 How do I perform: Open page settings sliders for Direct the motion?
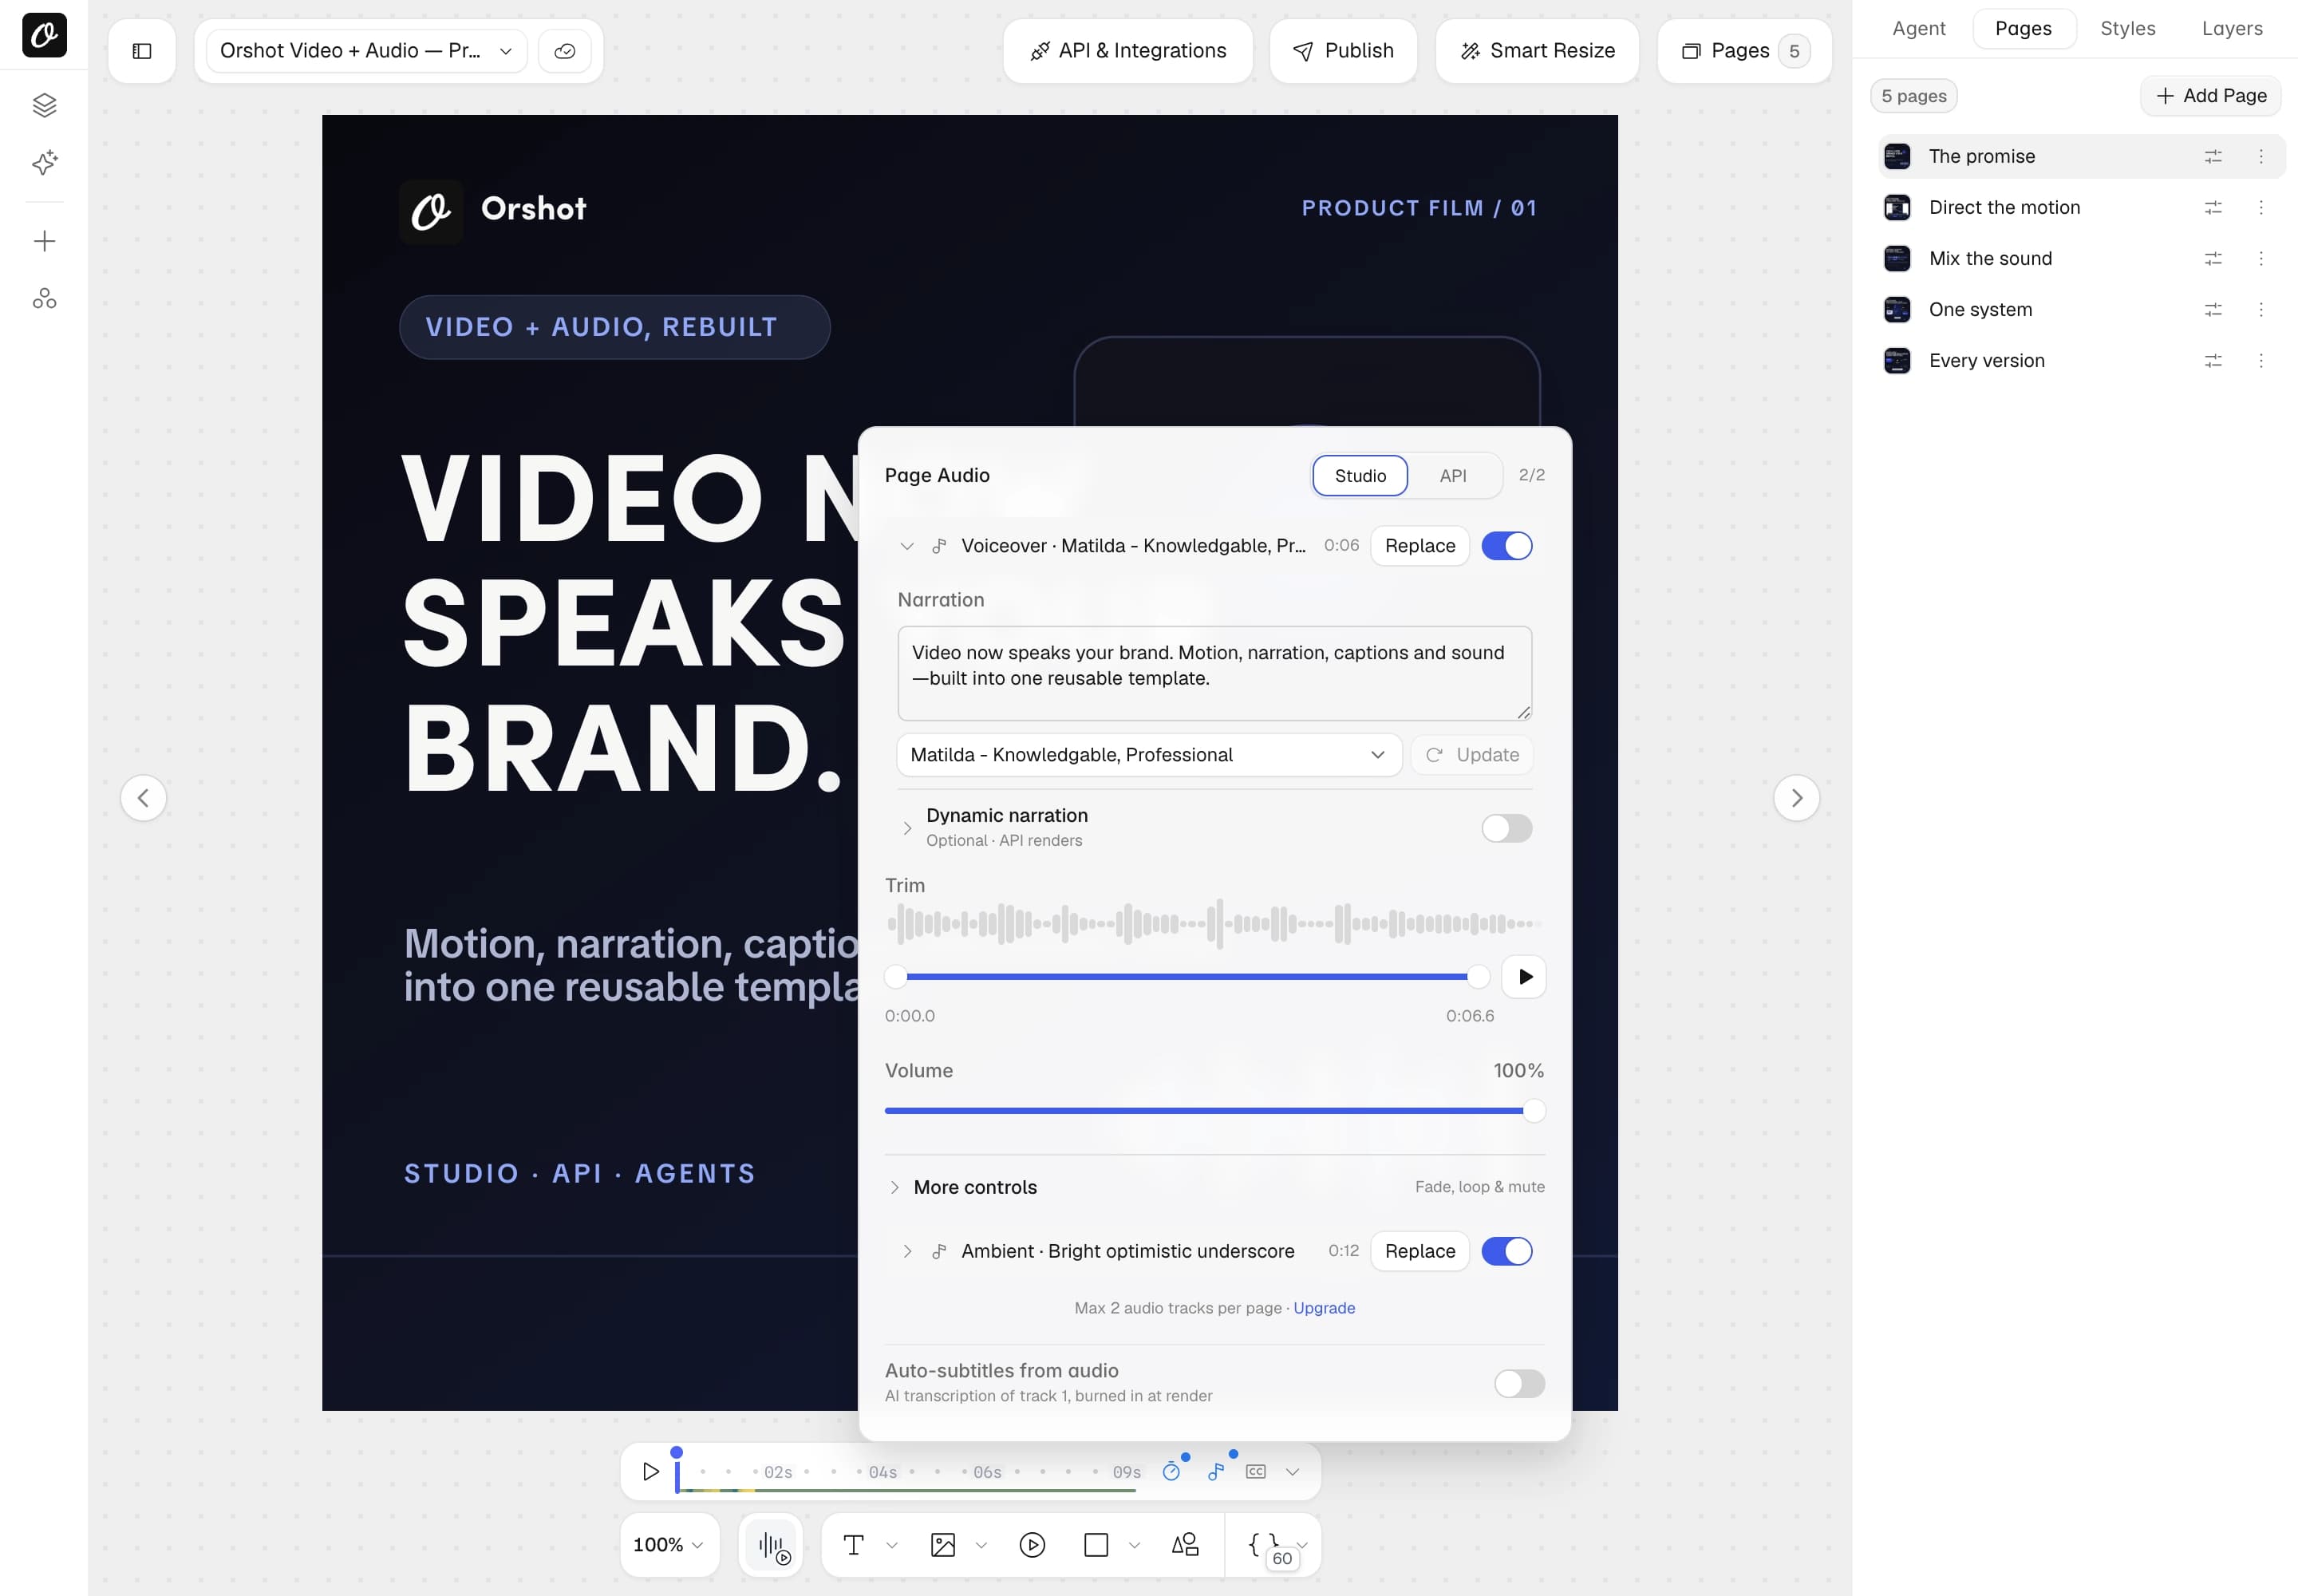click(x=2213, y=208)
